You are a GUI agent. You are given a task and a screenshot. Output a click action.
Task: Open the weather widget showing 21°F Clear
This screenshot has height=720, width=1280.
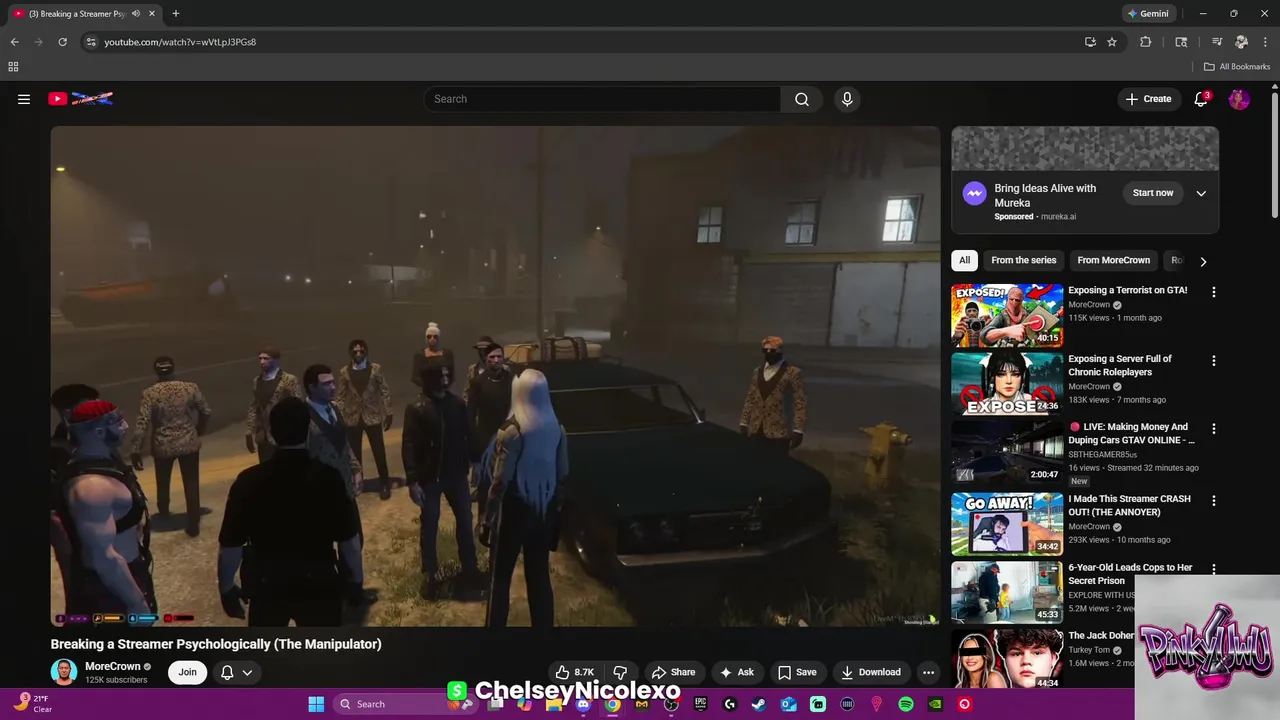coord(32,704)
